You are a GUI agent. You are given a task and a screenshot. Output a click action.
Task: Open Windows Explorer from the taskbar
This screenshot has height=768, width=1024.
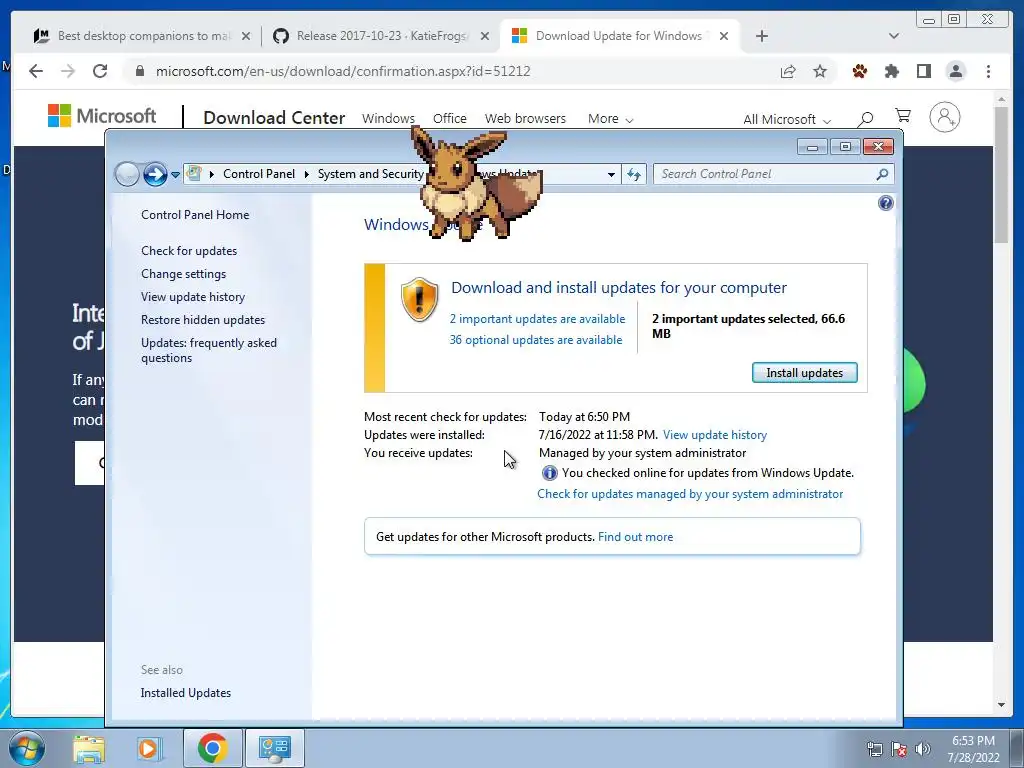[x=89, y=748]
